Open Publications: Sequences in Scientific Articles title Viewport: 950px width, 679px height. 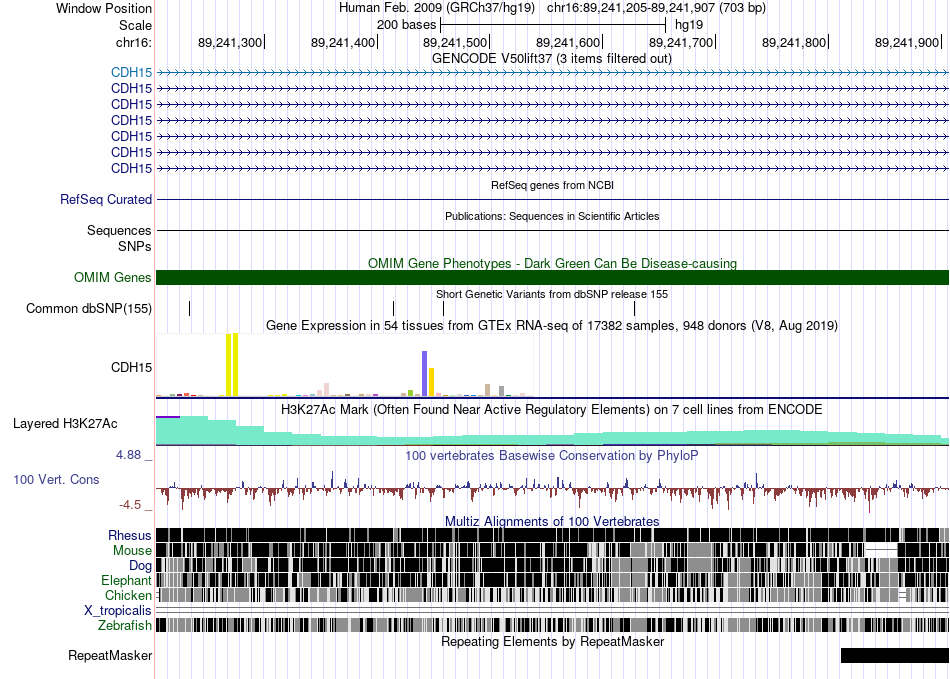click(552, 216)
